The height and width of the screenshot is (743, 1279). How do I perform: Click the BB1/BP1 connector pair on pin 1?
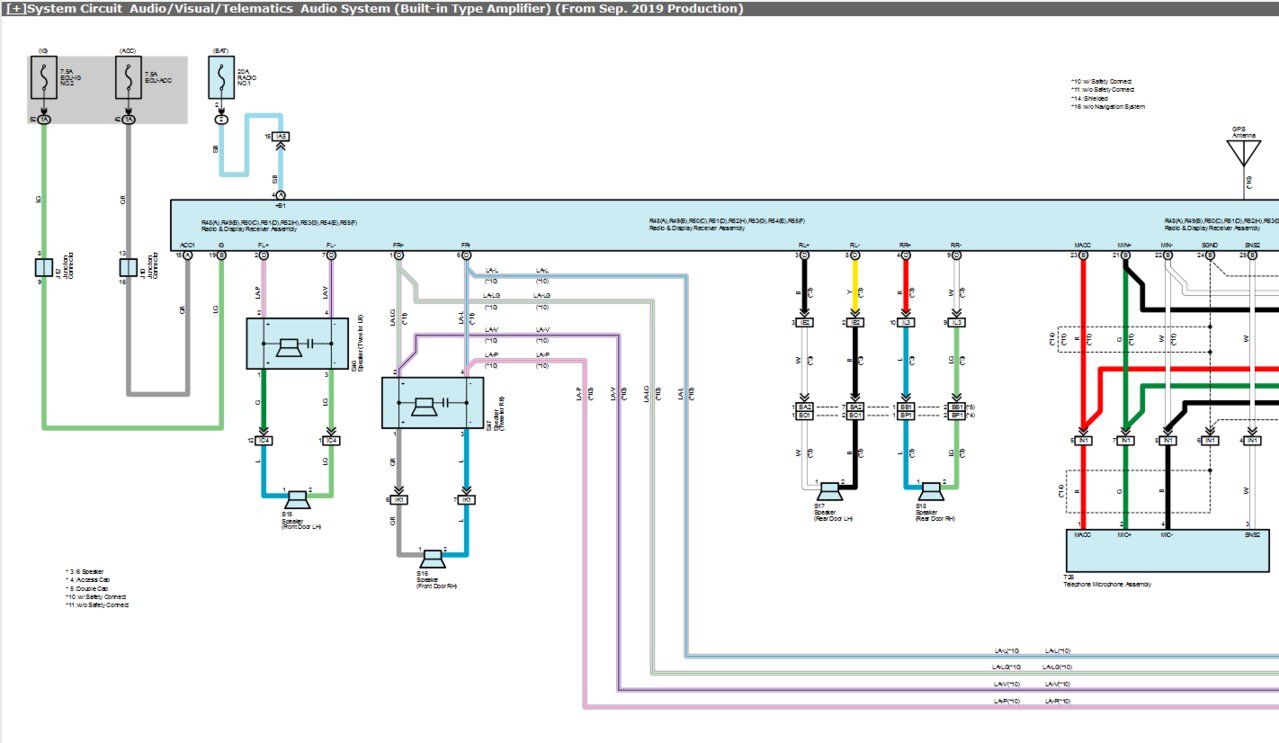point(907,411)
